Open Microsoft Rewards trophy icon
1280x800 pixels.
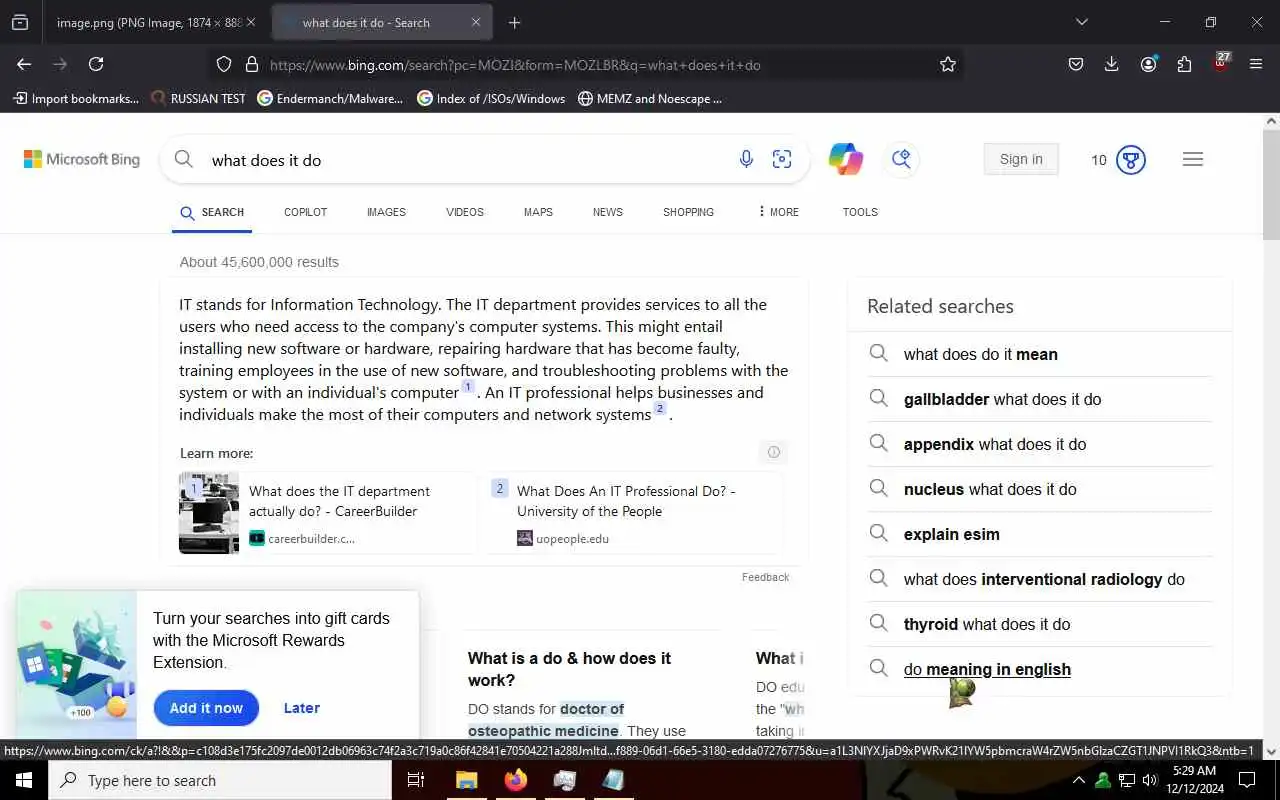(x=1131, y=160)
